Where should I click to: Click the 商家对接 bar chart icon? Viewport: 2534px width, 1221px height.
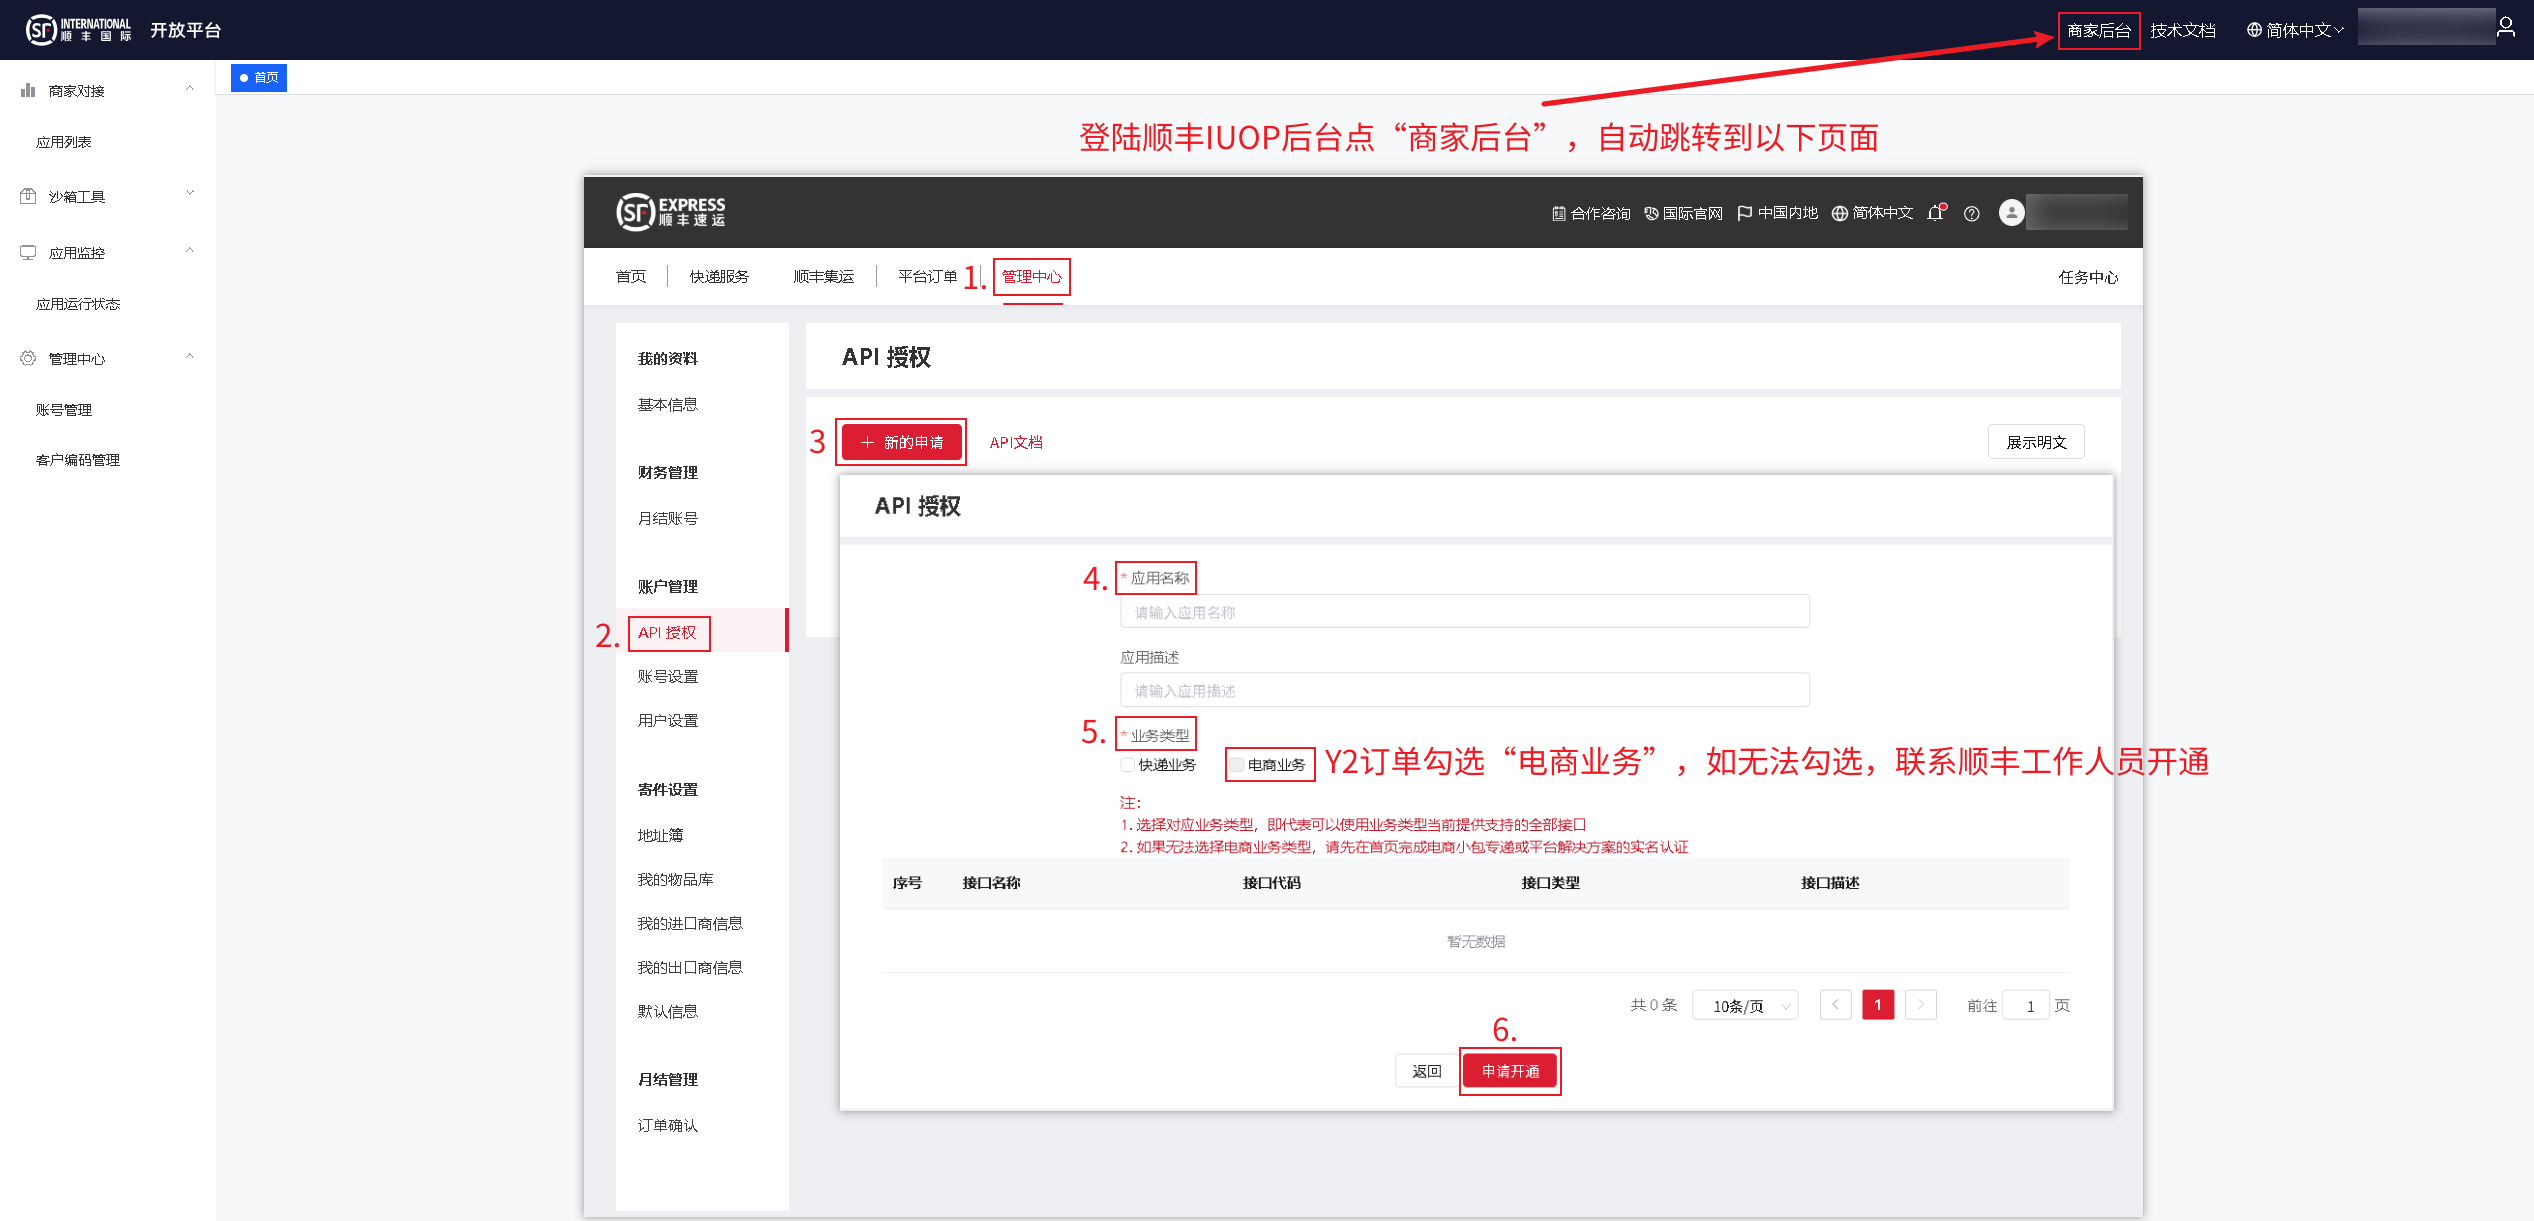click(x=28, y=90)
